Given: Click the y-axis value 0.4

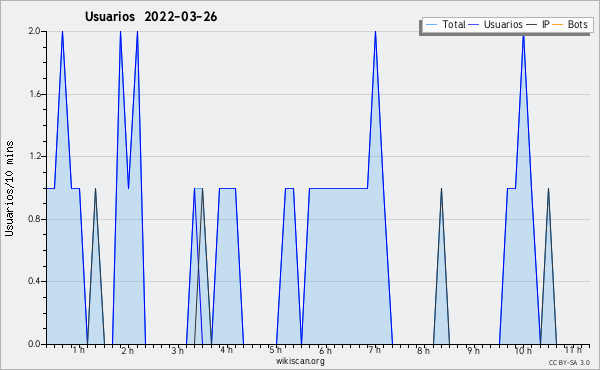Looking at the screenshot, I should click(x=34, y=281).
